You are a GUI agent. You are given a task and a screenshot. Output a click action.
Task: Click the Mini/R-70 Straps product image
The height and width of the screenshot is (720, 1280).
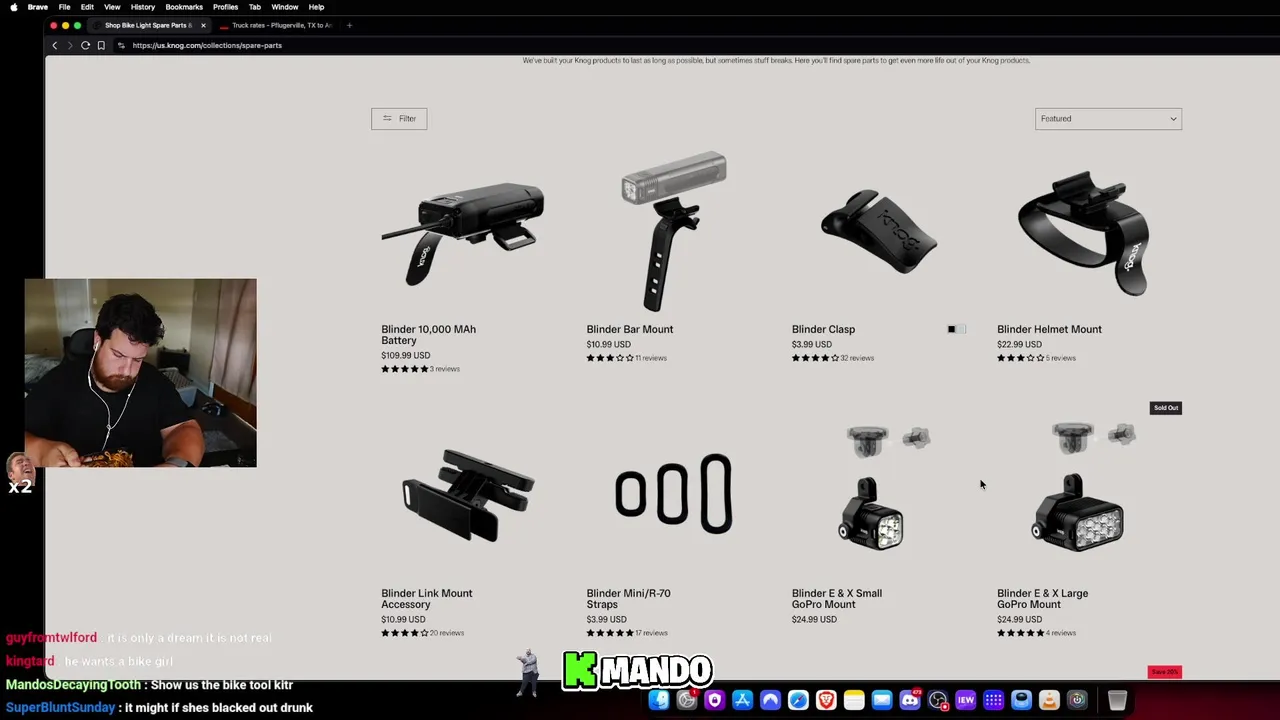tap(673, 494)
